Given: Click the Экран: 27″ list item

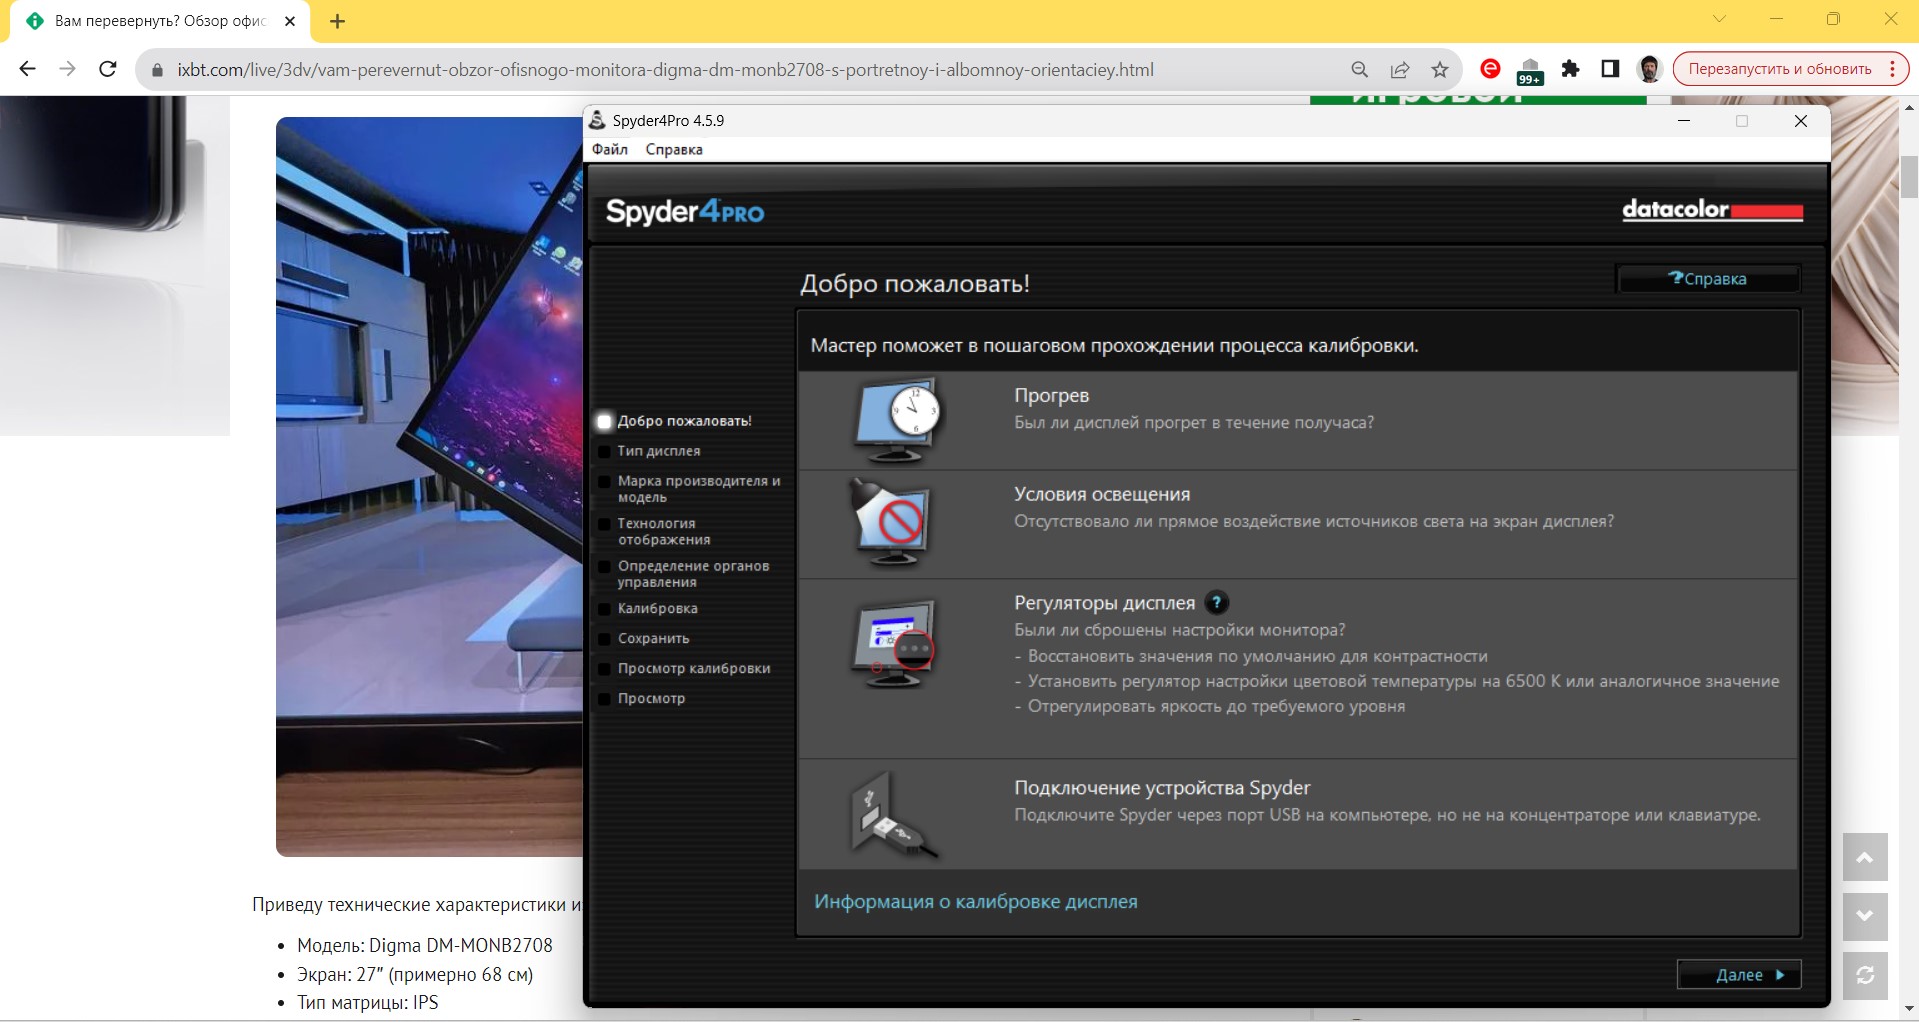Looking at the screenshot, I should pos(415,974).
